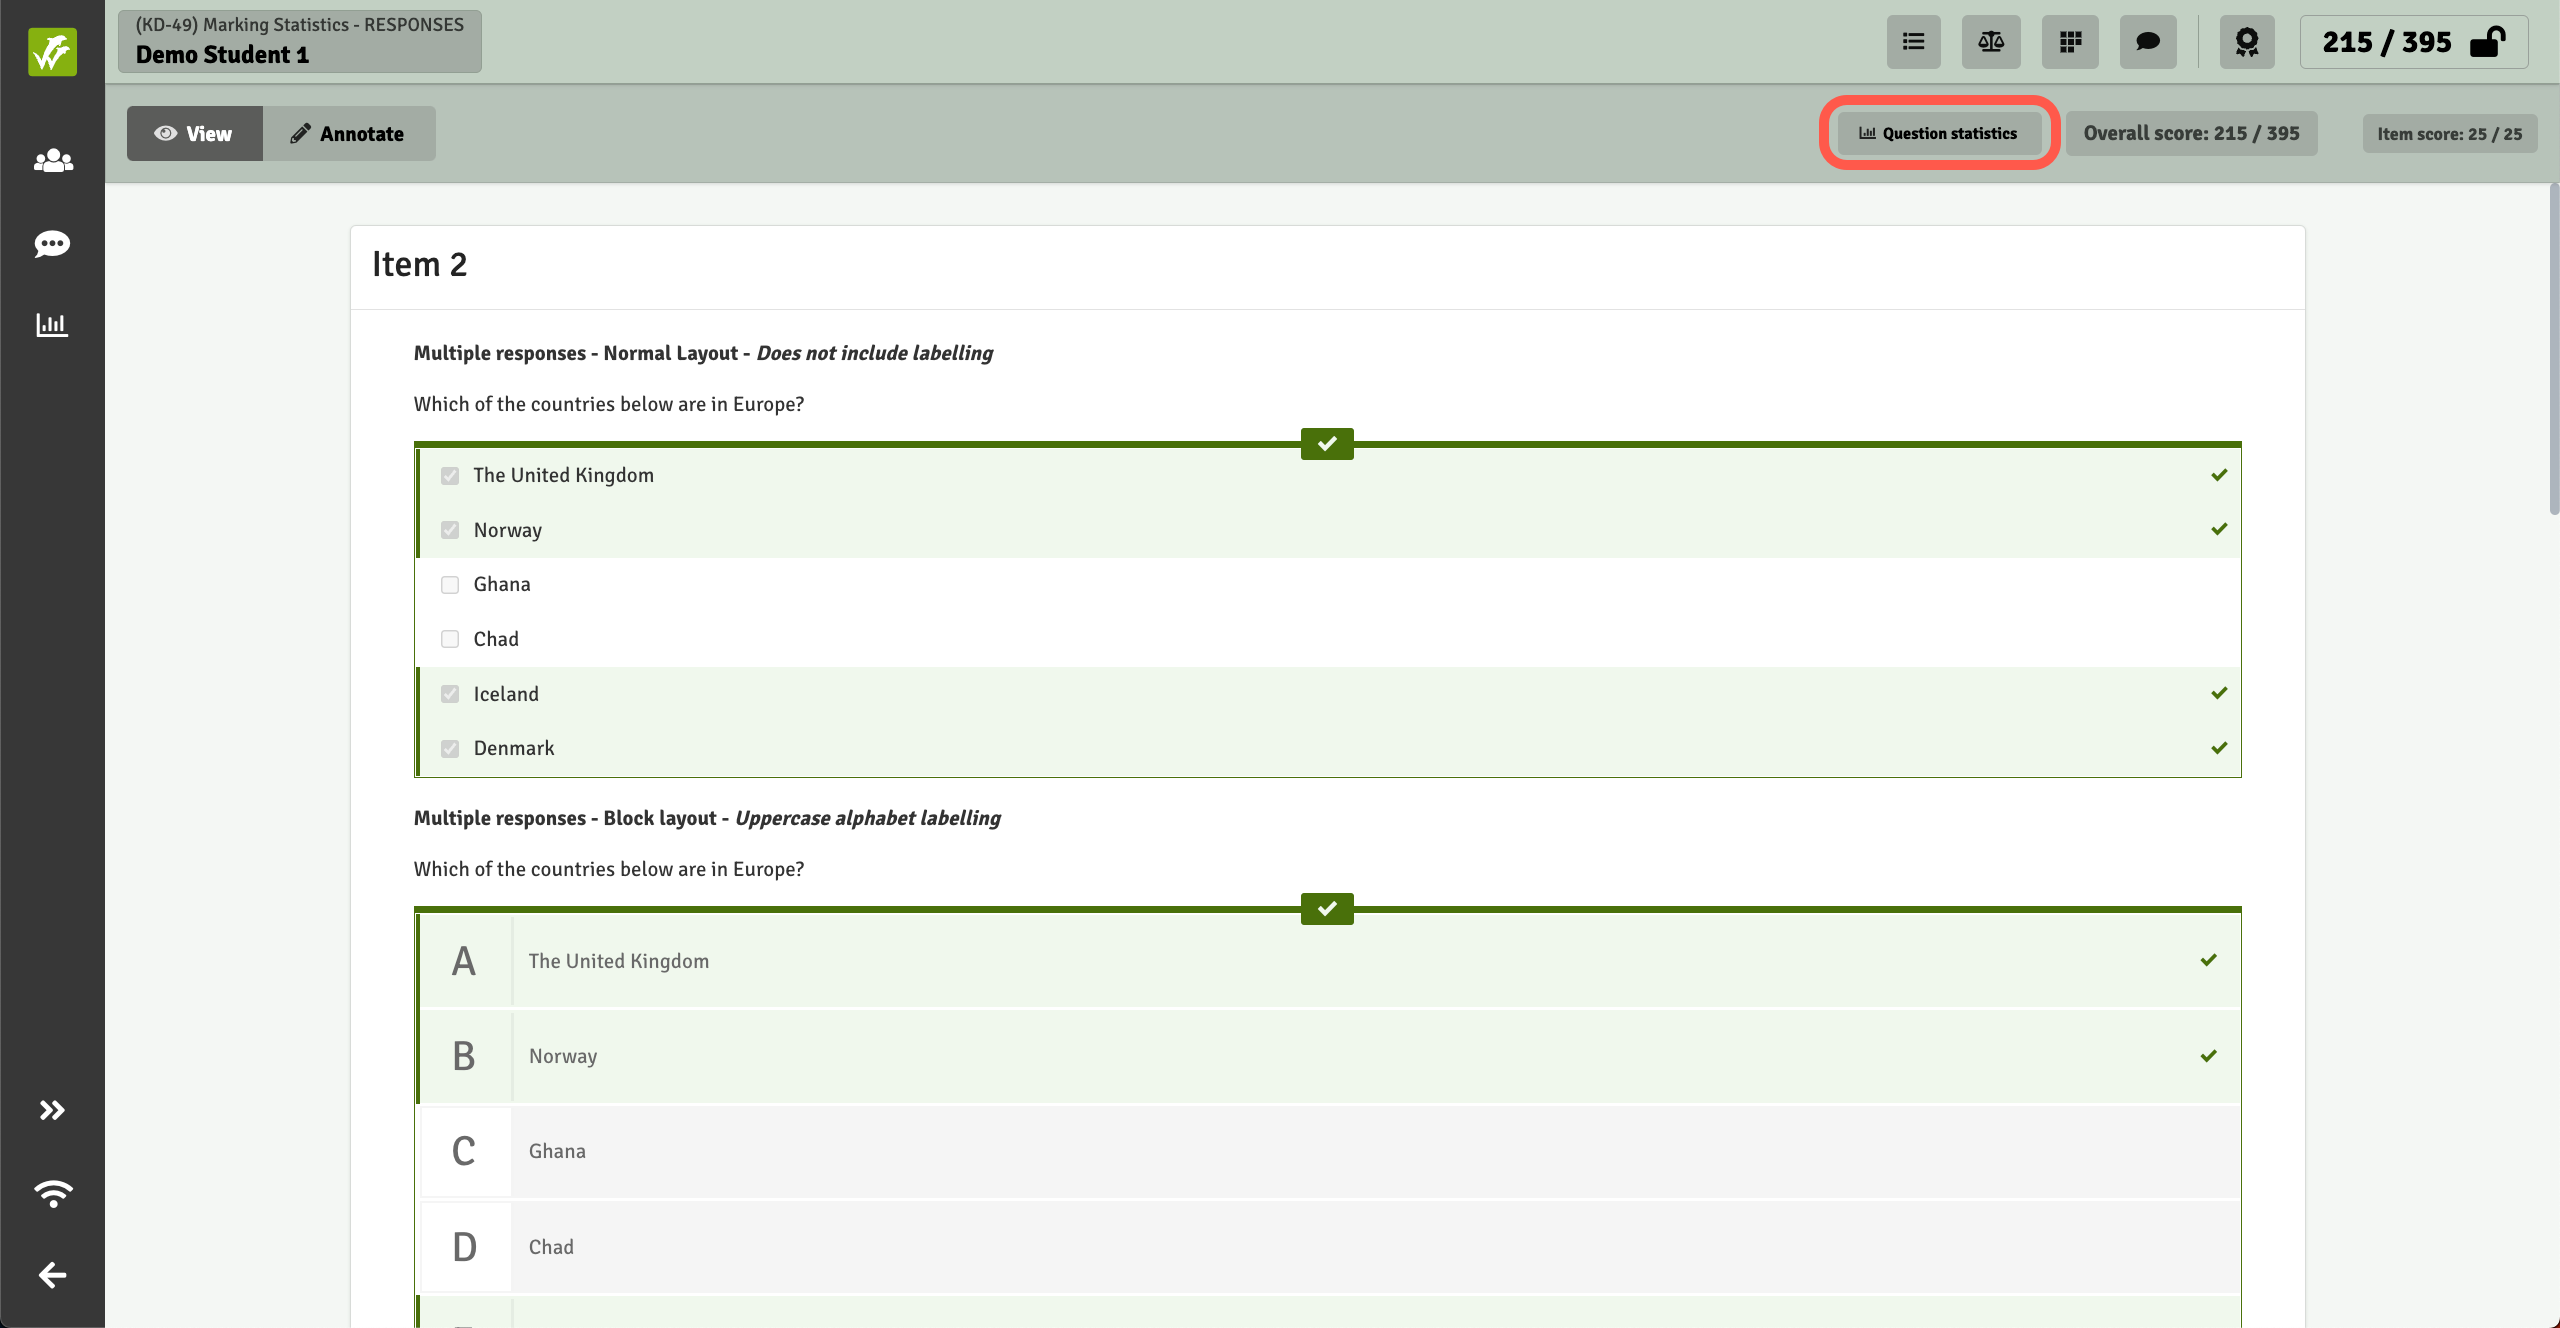Click the award ribbon icon
Viewport: 2560px width, 1328px height.
(2247, 42)
